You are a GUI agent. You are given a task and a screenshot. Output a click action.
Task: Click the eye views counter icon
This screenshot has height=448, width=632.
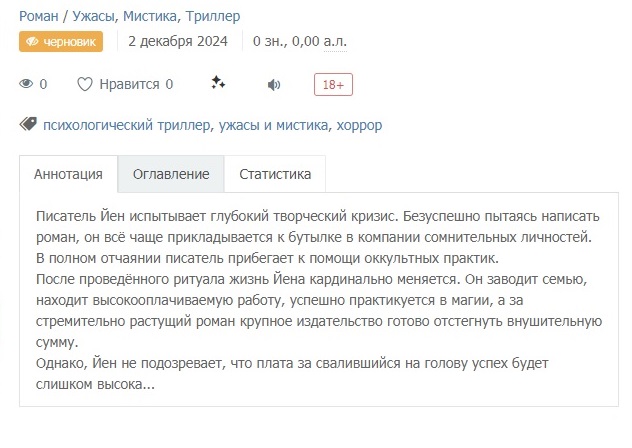(26, 84)
